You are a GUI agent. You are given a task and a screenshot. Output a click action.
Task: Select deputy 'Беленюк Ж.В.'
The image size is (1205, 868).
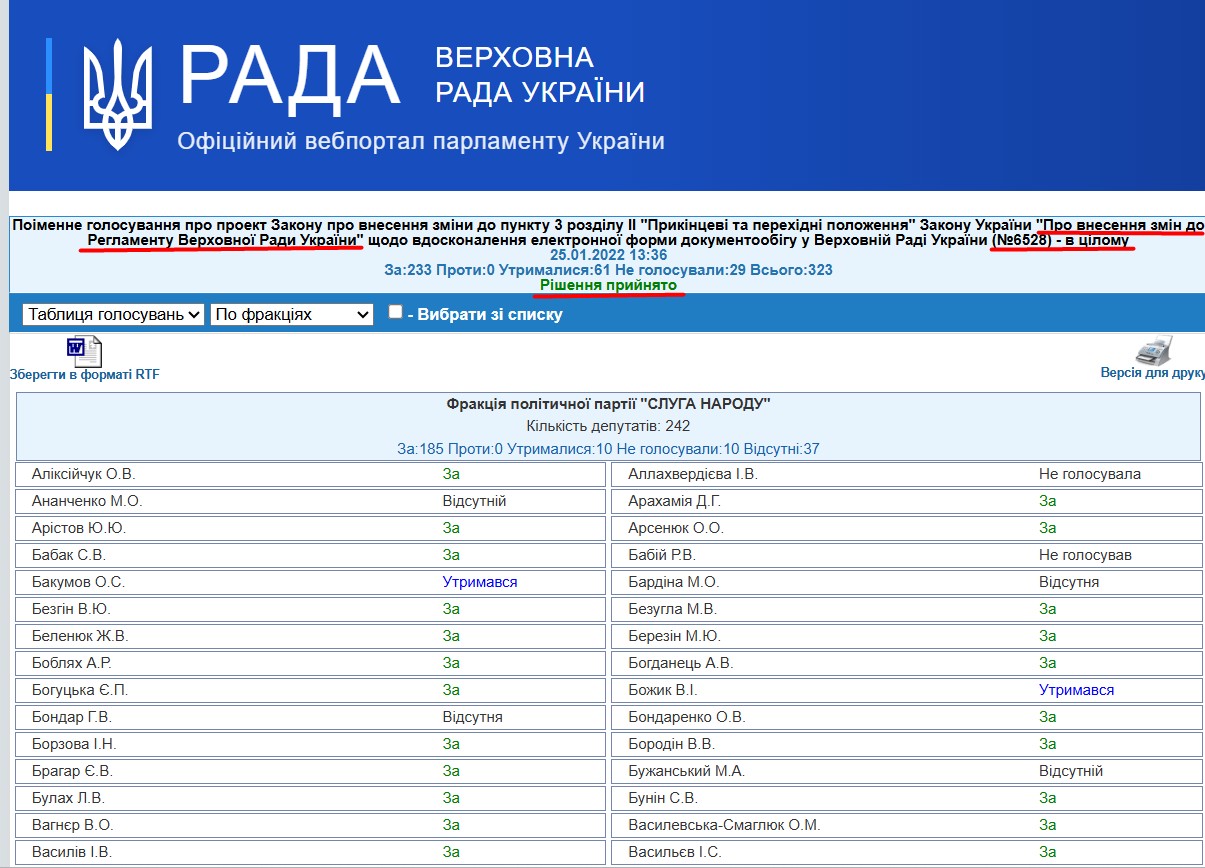[80, 636]
